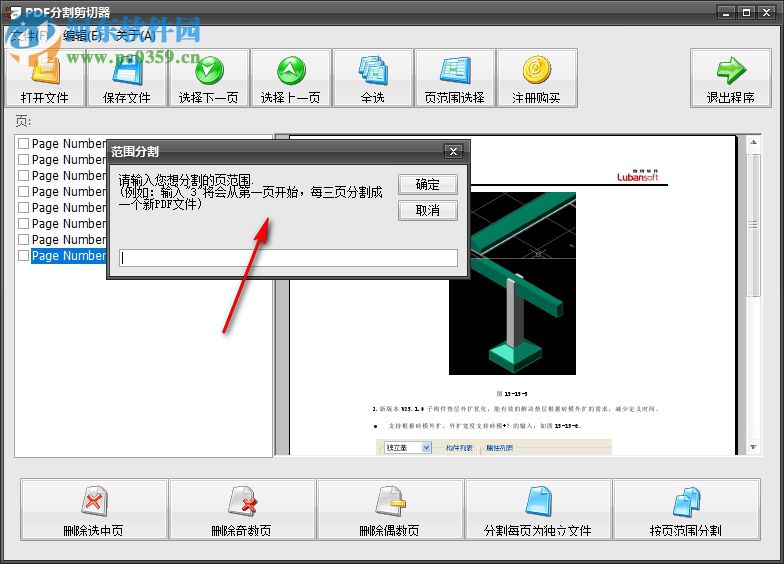Select the blue highlighted Page Number entry
The width and height of the screenshot is (784, 564).
(68, 256)
